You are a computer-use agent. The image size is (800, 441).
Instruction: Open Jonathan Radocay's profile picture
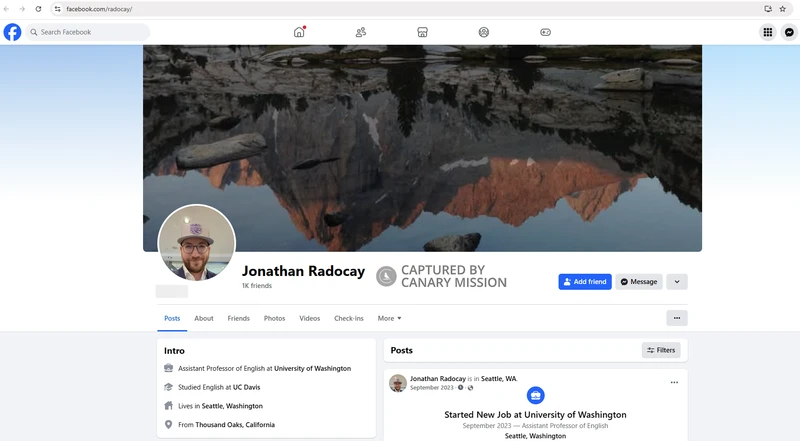196,242
